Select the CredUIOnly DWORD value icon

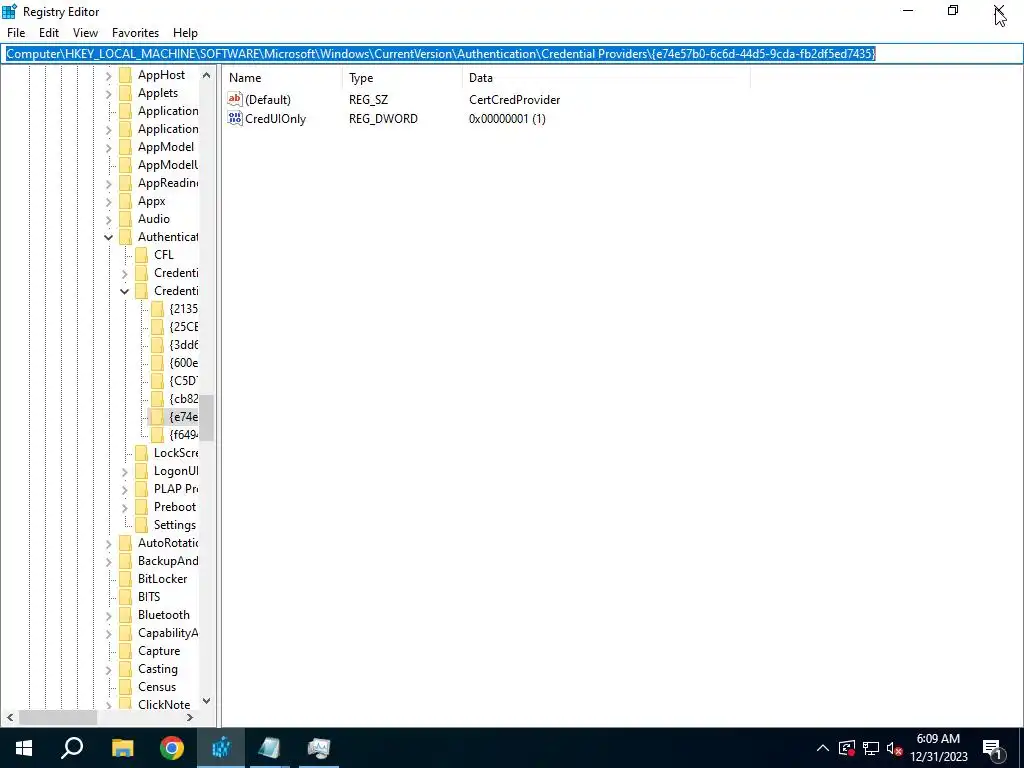coord(234,118)
